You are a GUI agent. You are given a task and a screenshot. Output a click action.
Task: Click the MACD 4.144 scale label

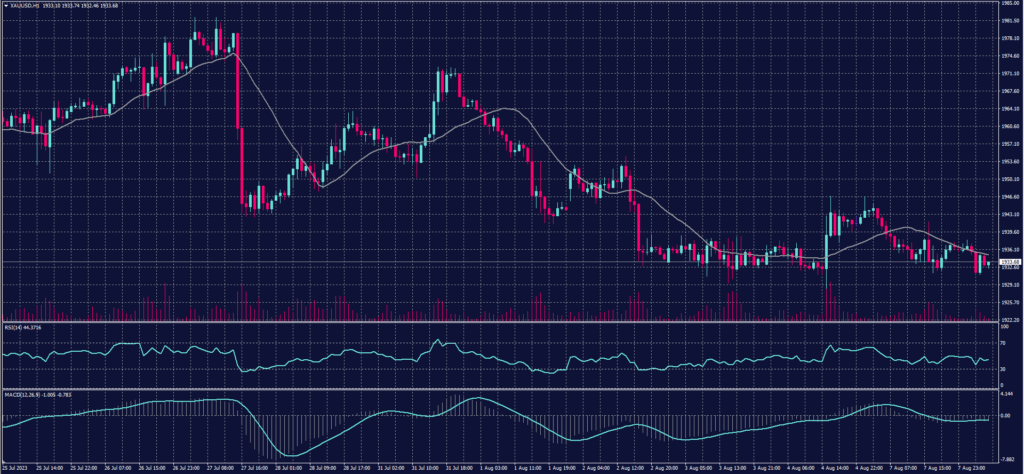click(1008, 397)
